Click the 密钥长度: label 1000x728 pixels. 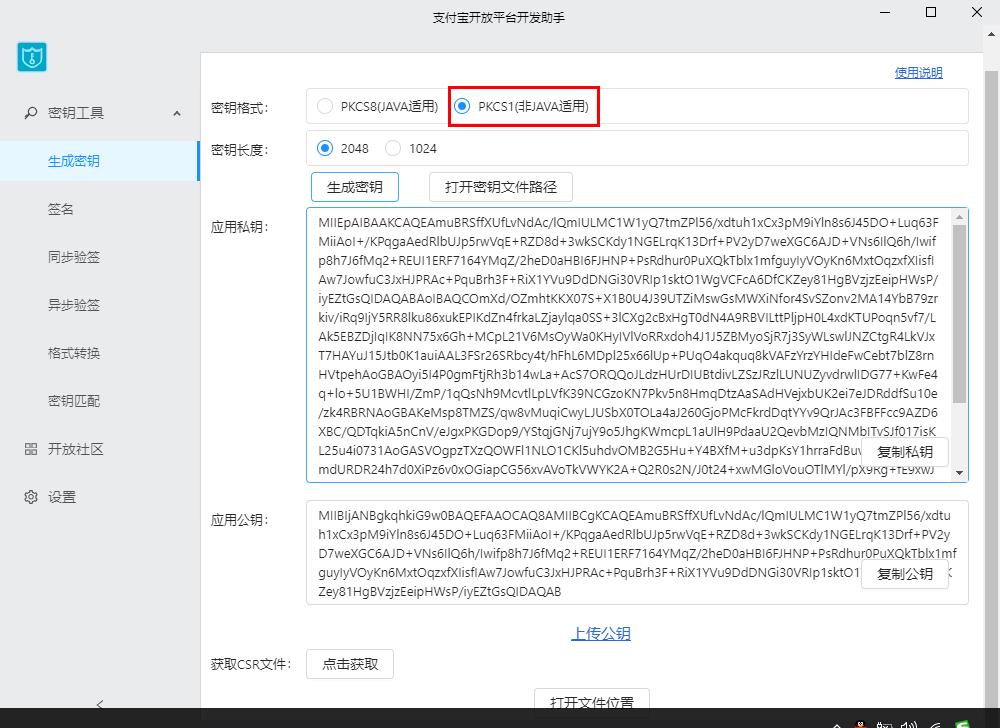tap(240, 150)
